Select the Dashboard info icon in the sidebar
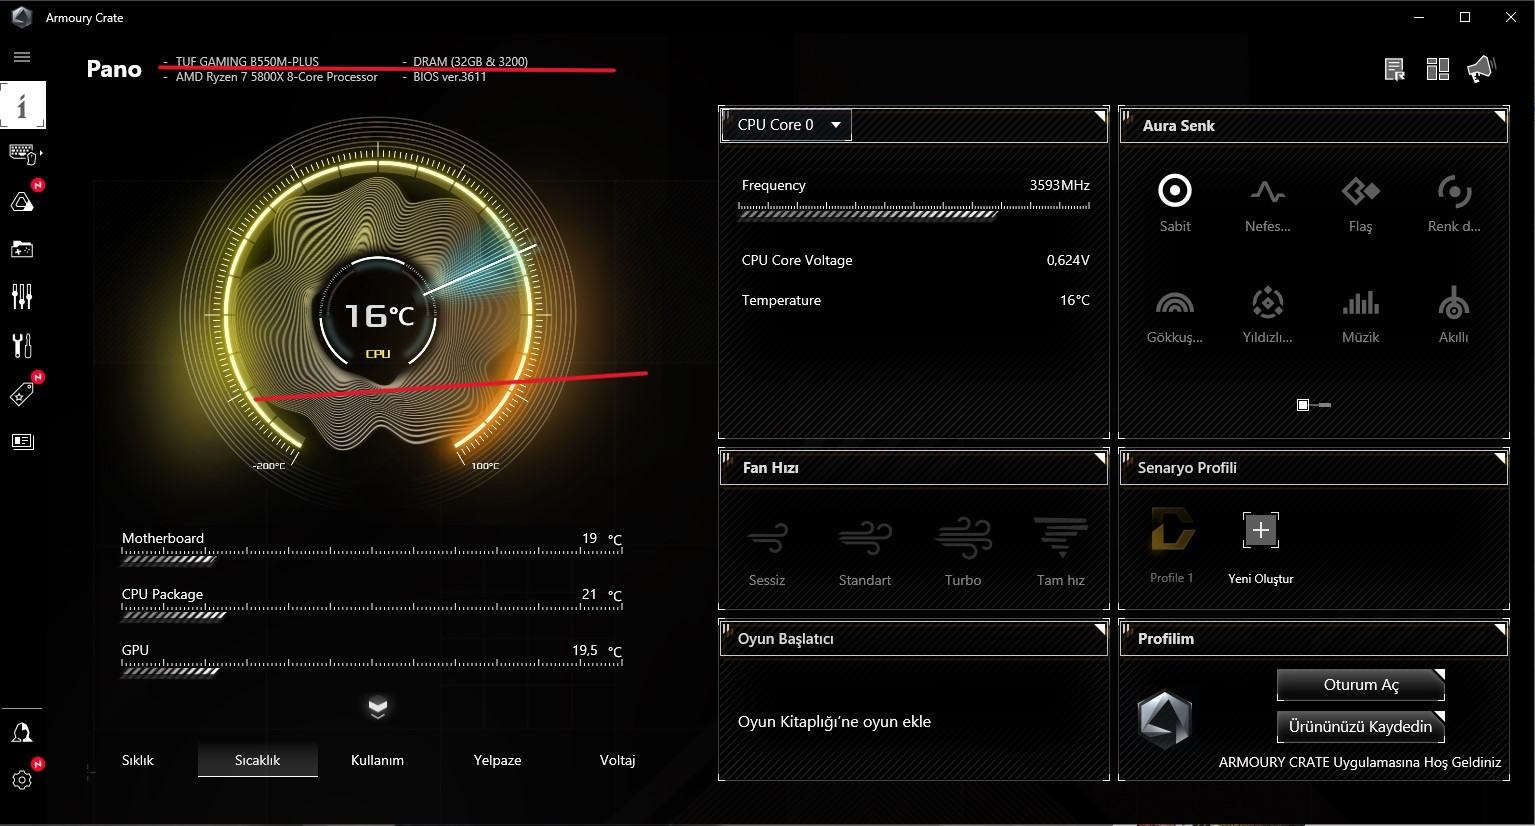Image resolution: width=1535 pixels, height=826 pixels. click(22, 105)
